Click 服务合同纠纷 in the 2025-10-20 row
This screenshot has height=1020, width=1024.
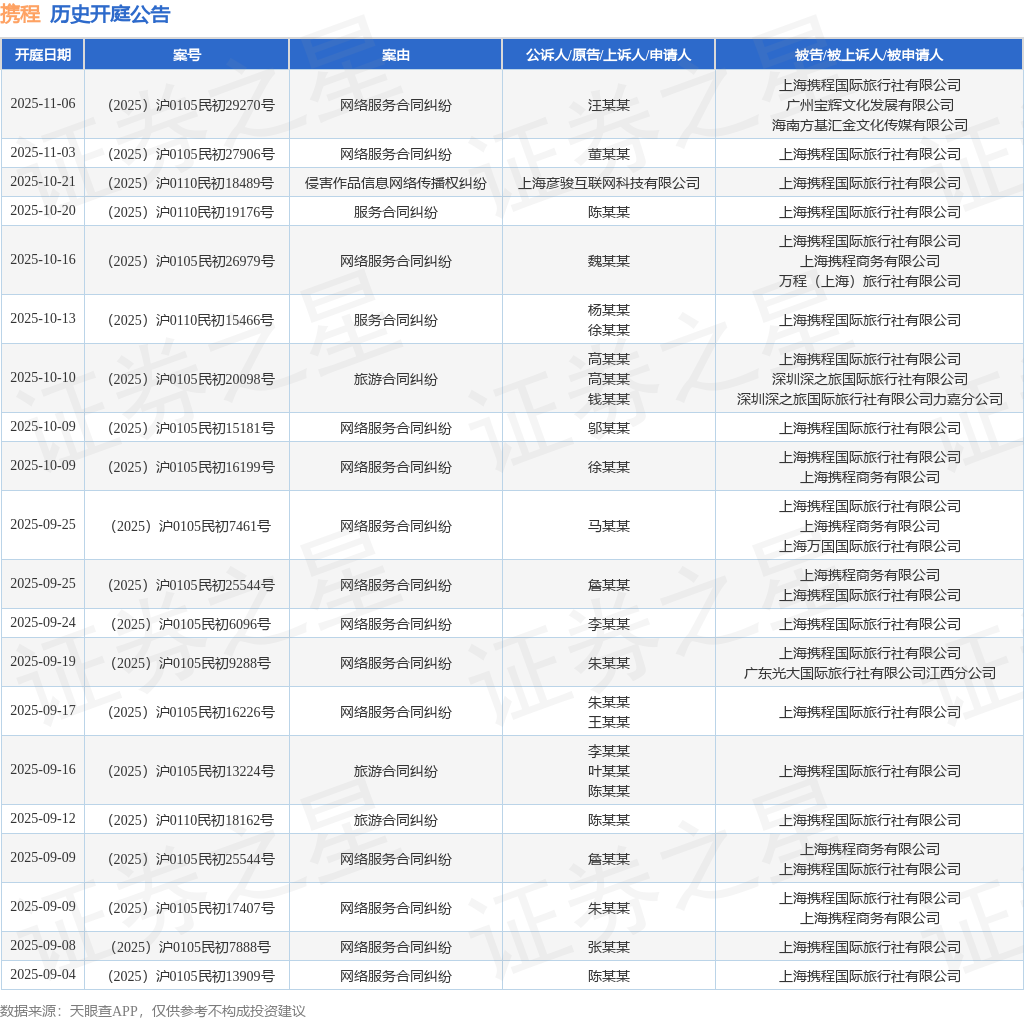pyautogui.click(x=396, y=212)
